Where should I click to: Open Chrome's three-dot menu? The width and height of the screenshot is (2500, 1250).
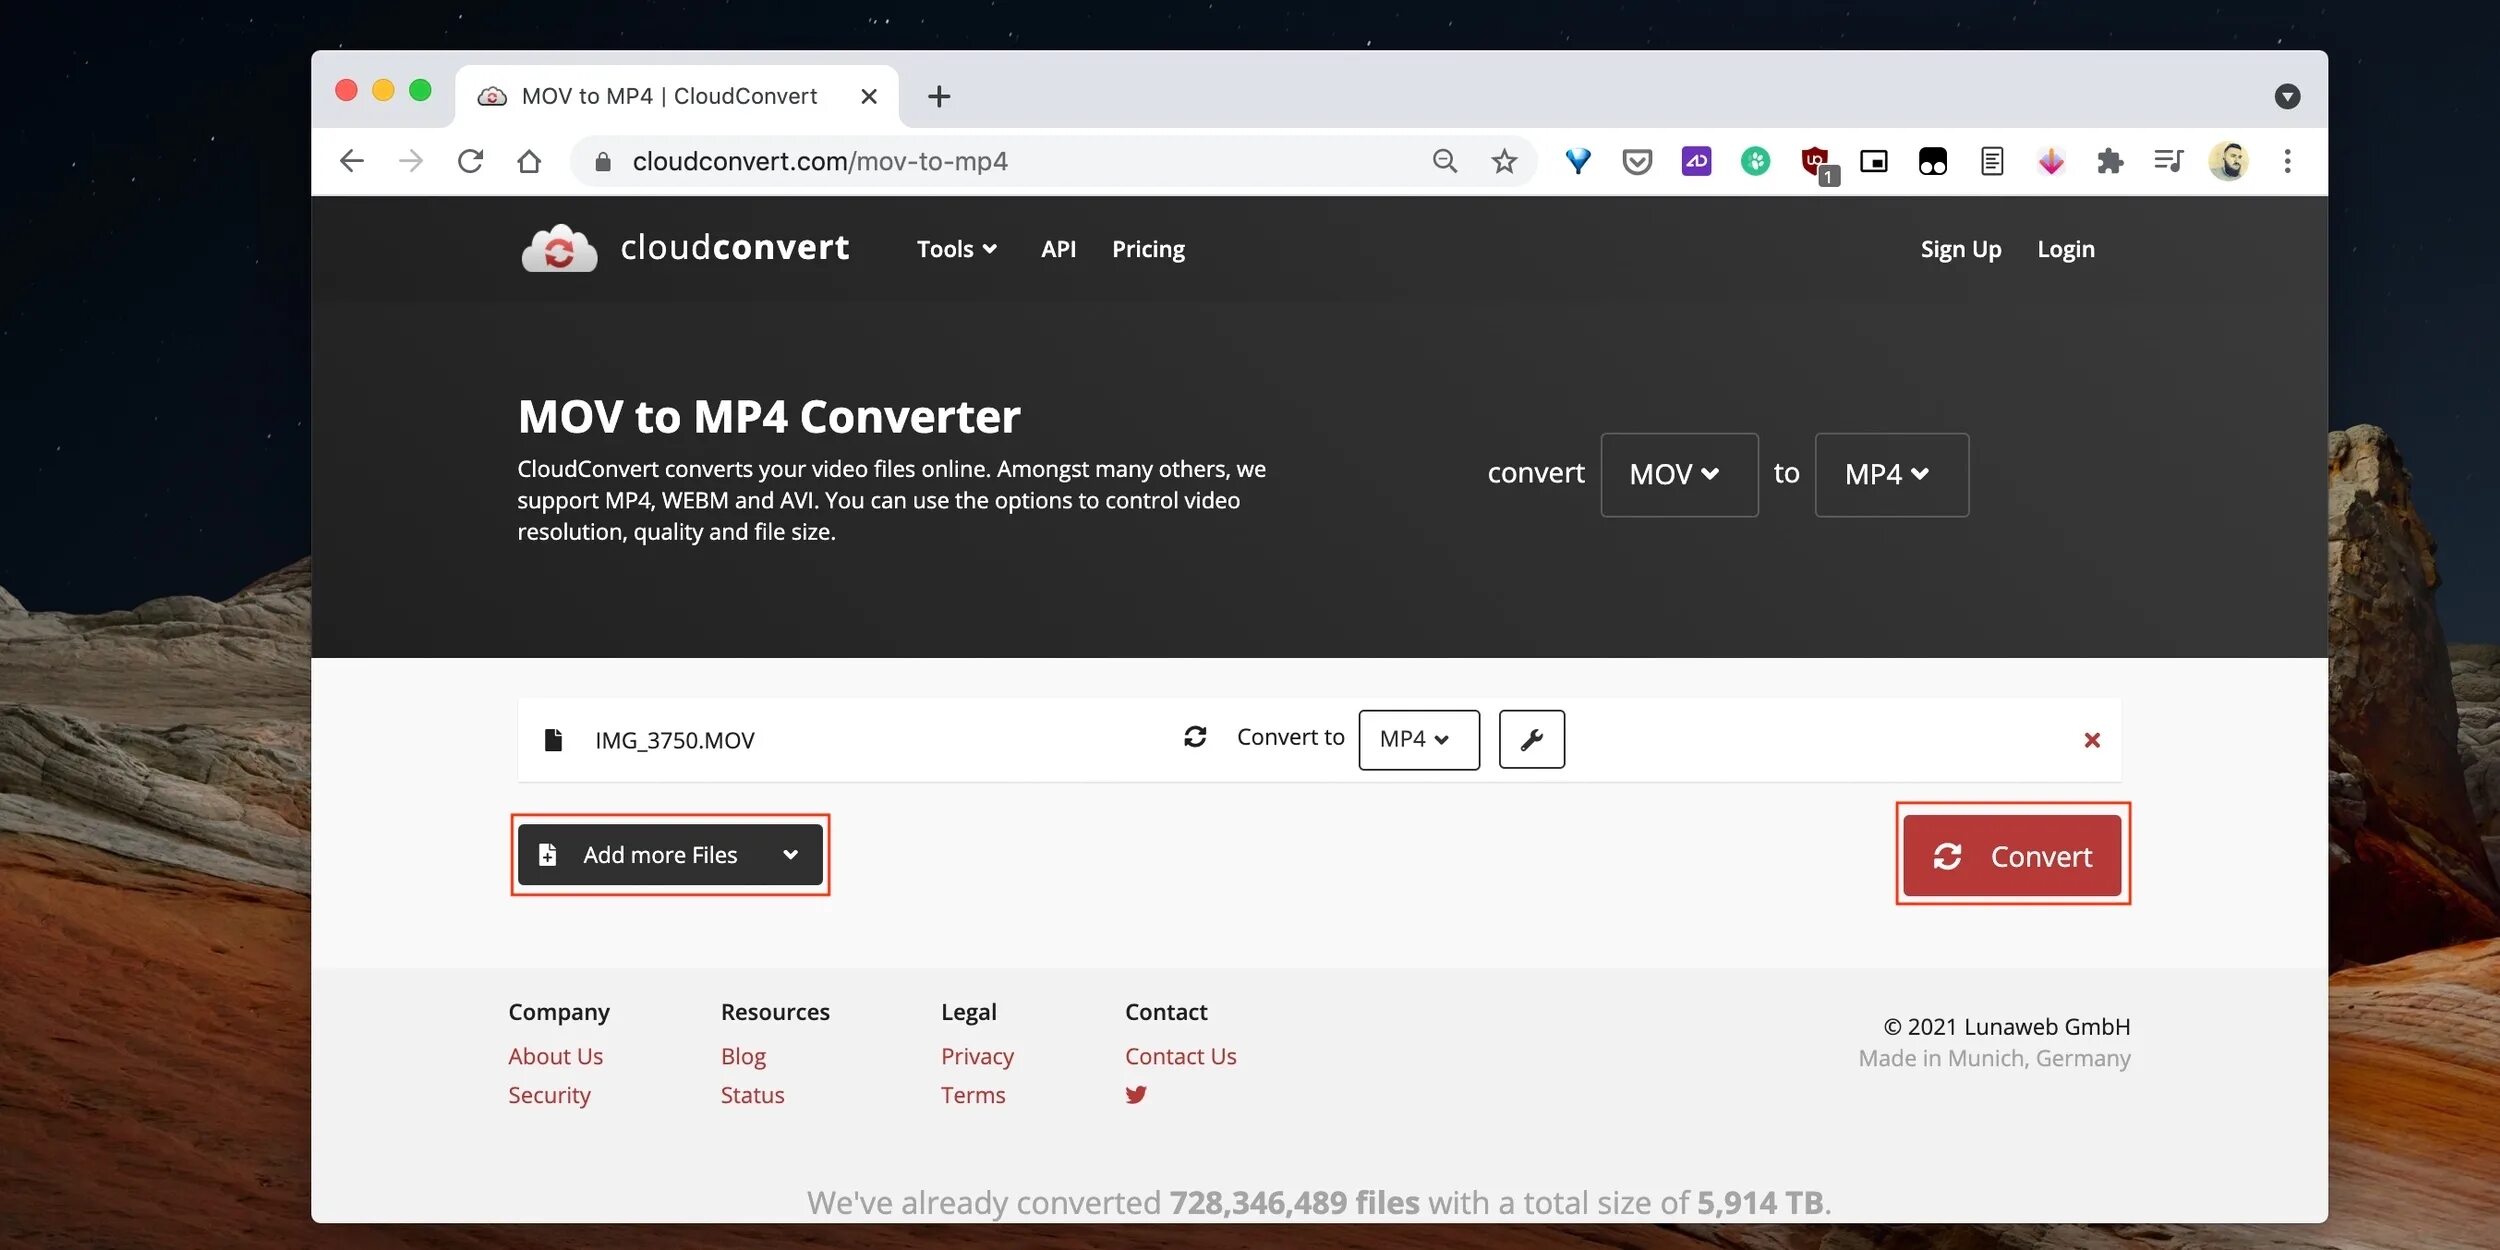click(2287, 161)
